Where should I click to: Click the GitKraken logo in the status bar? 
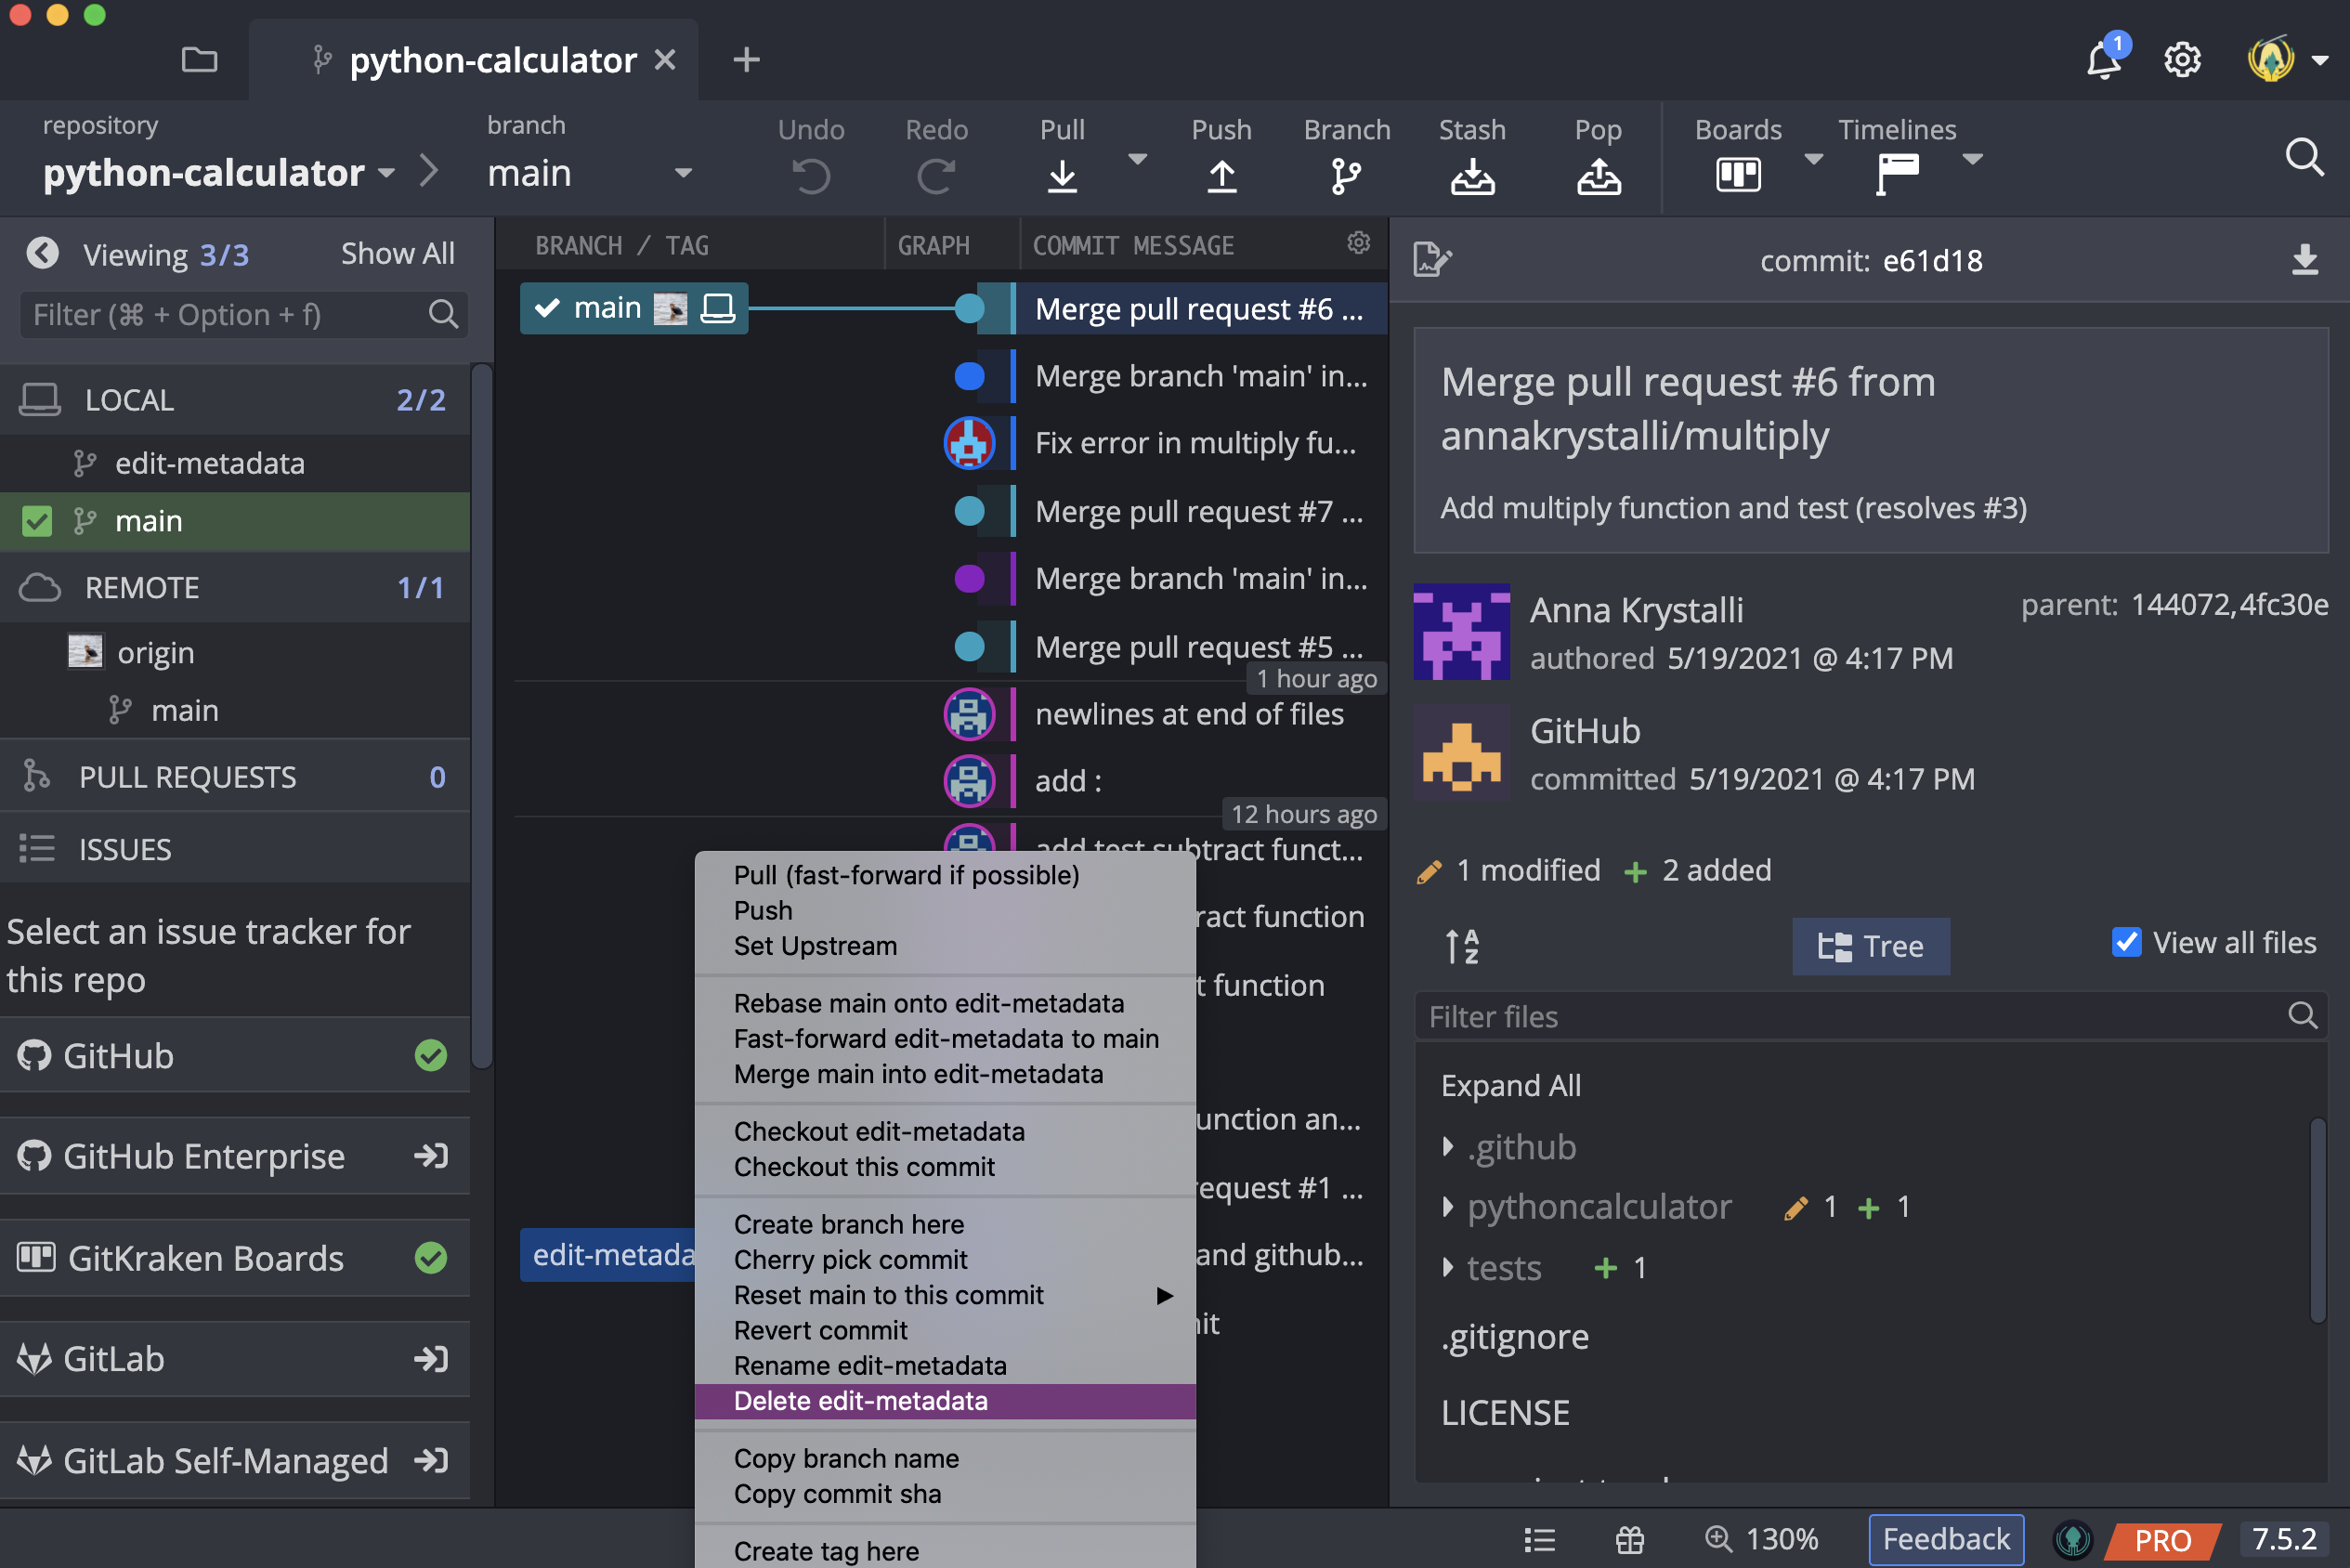point(2073,1539)
